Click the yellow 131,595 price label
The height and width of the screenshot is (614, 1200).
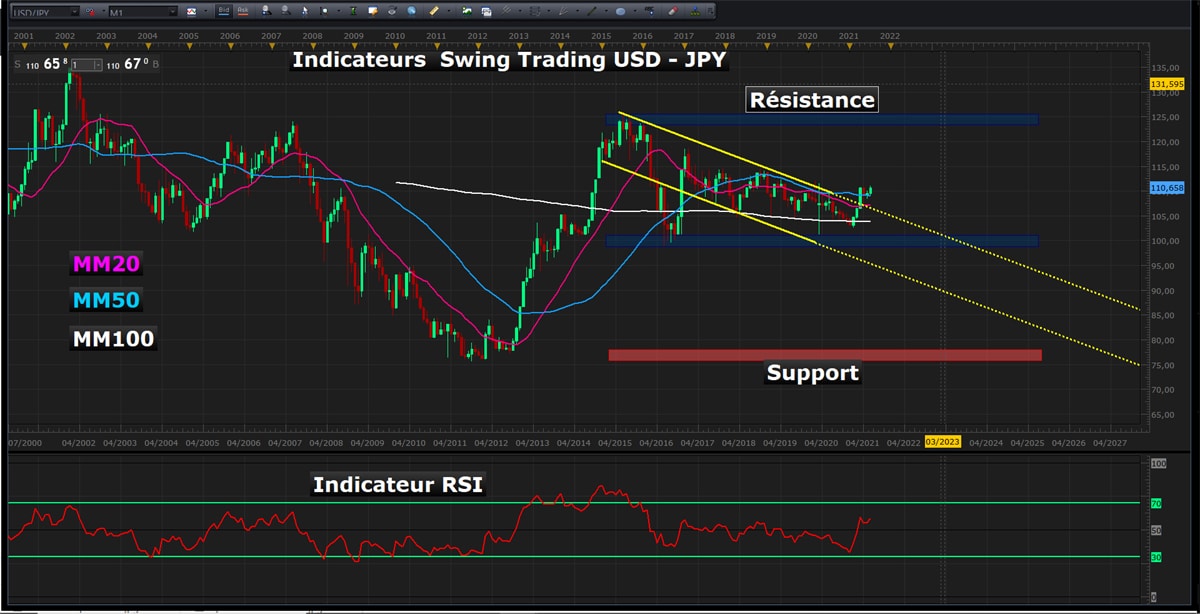coord(1168,83)
